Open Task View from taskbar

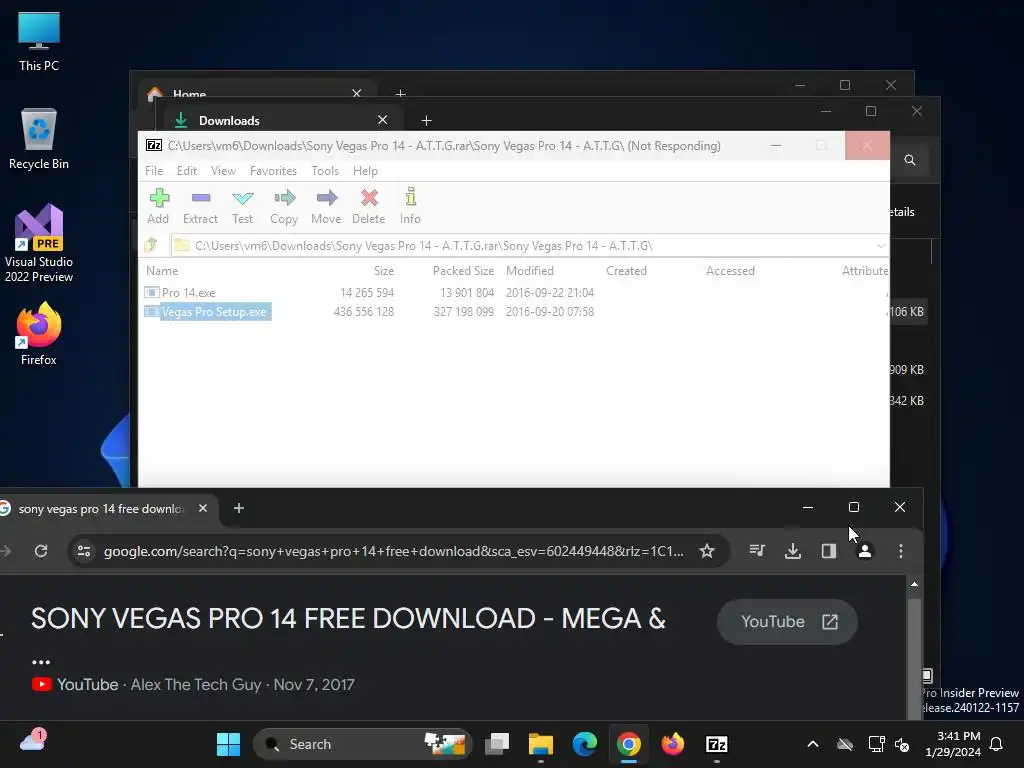pyautogui.click(x=497, y=744)
